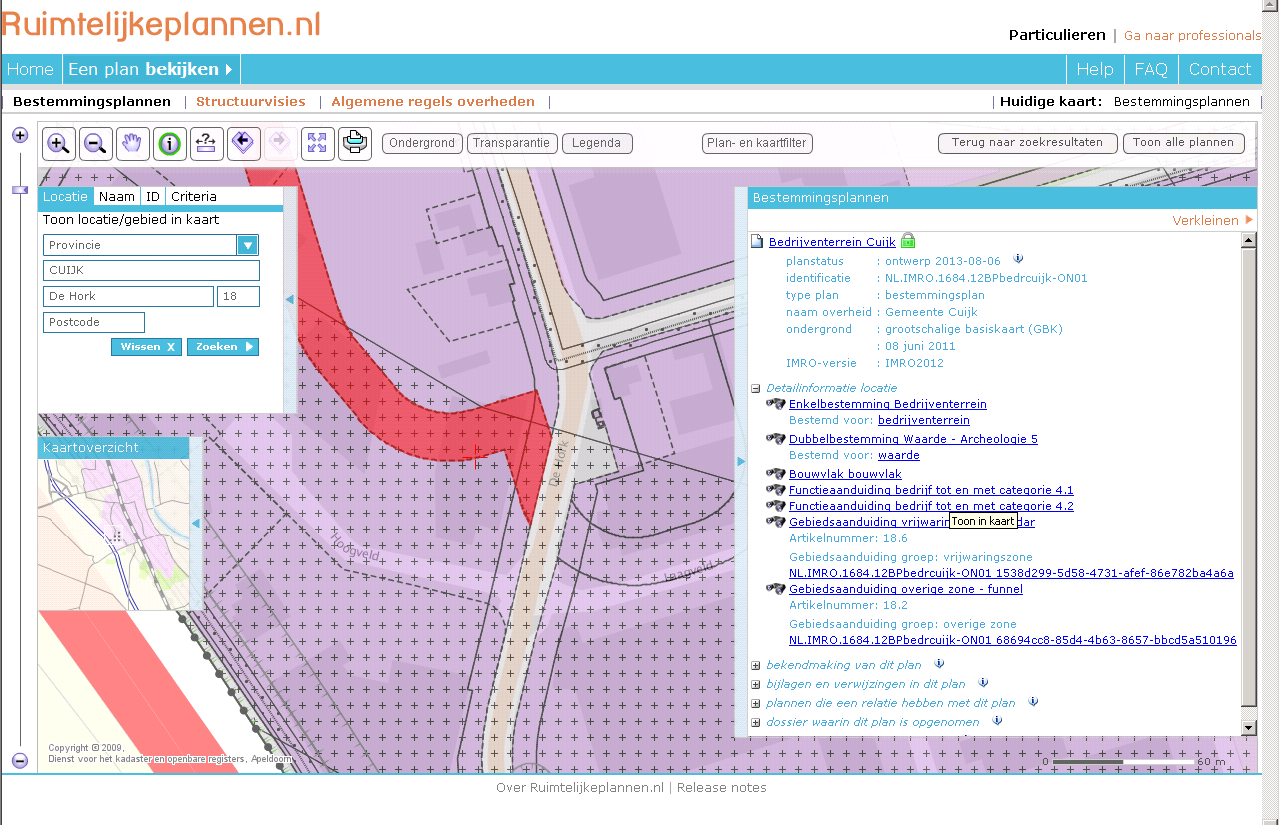
Task: Open the Ondergrond options
Action: click(423, 143)
